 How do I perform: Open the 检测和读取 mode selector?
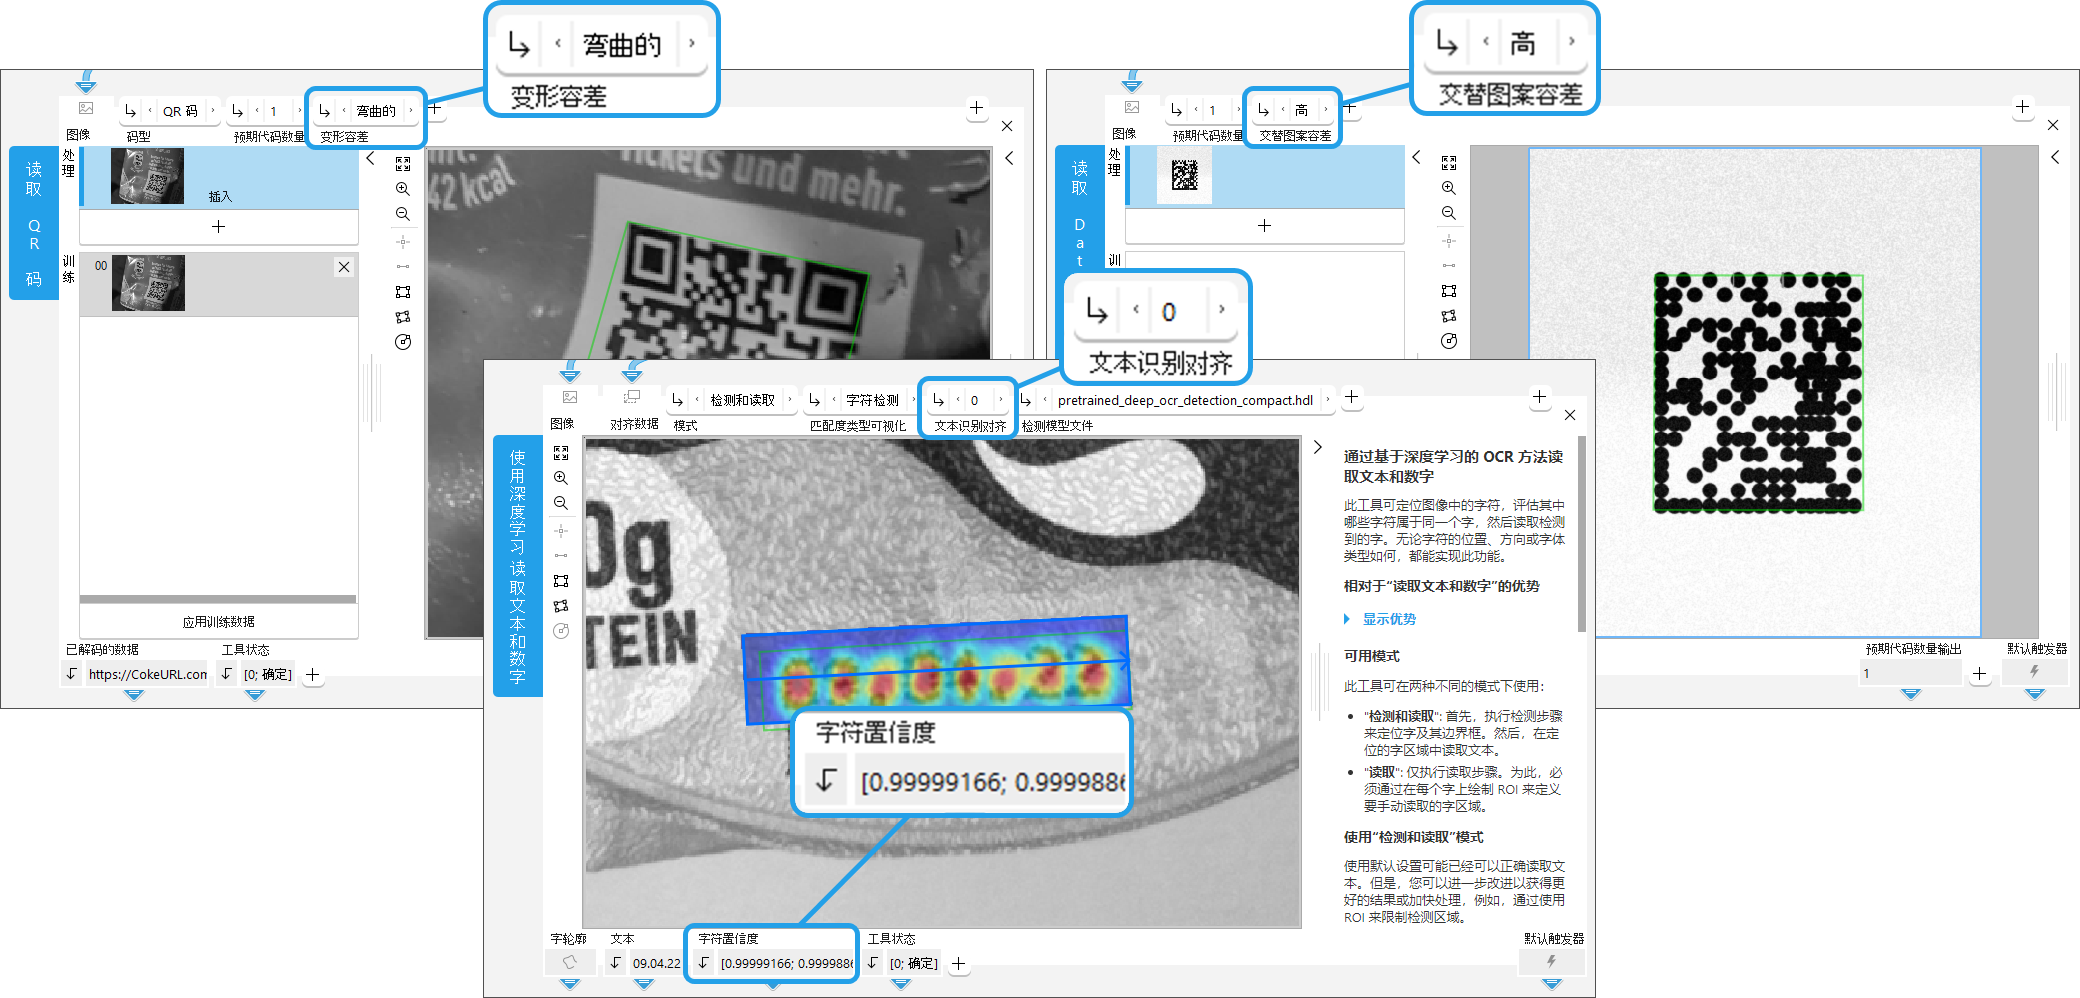(x=742, y=400)
